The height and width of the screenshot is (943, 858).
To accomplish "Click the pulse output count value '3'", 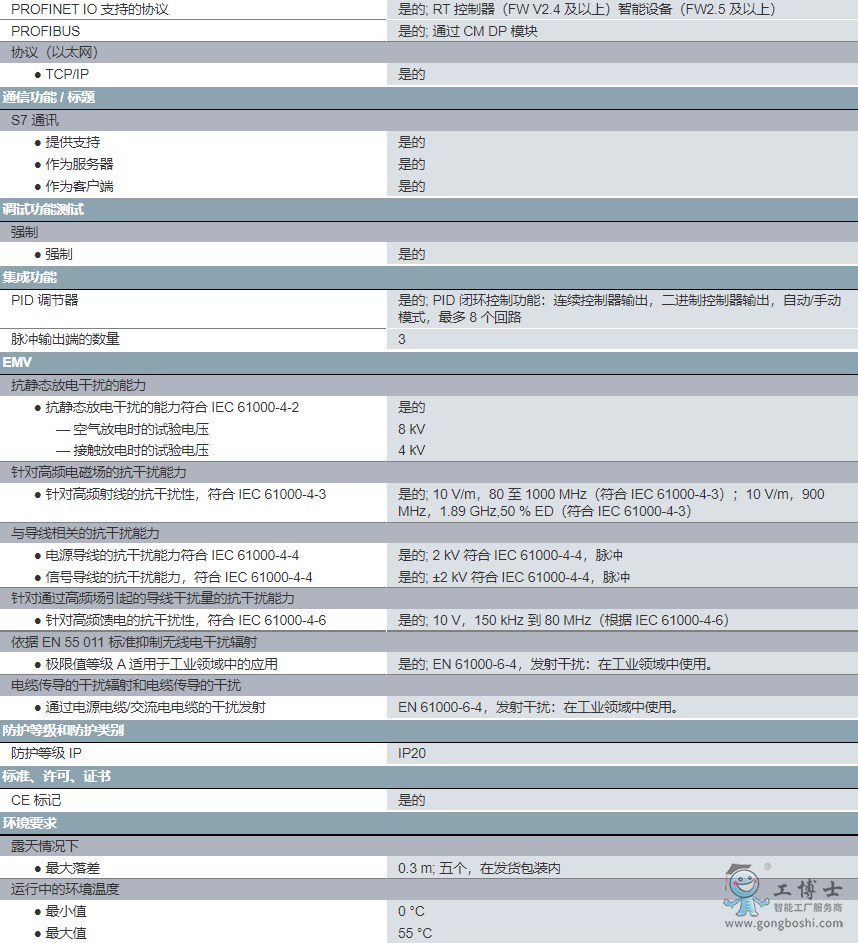I will click(402, 339).
